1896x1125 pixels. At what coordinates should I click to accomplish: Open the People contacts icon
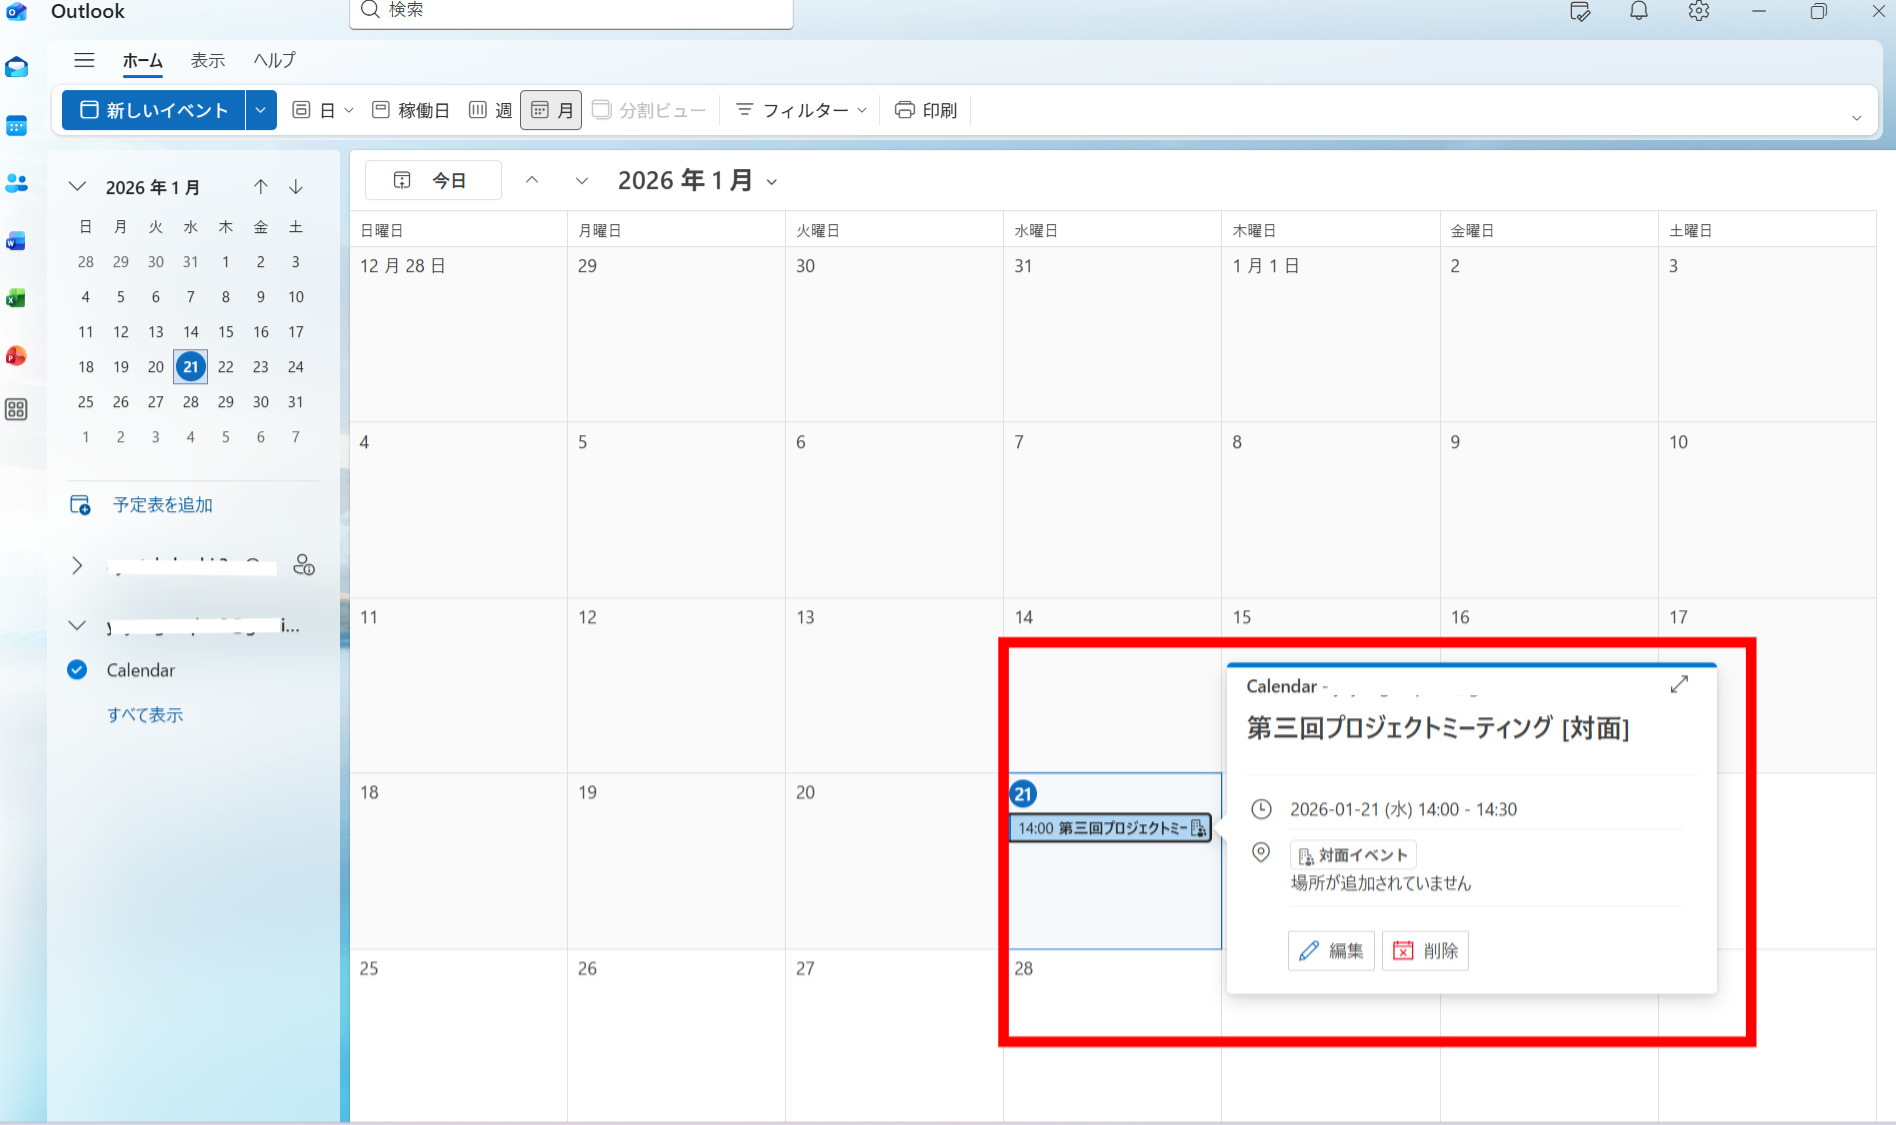point(16,184)
